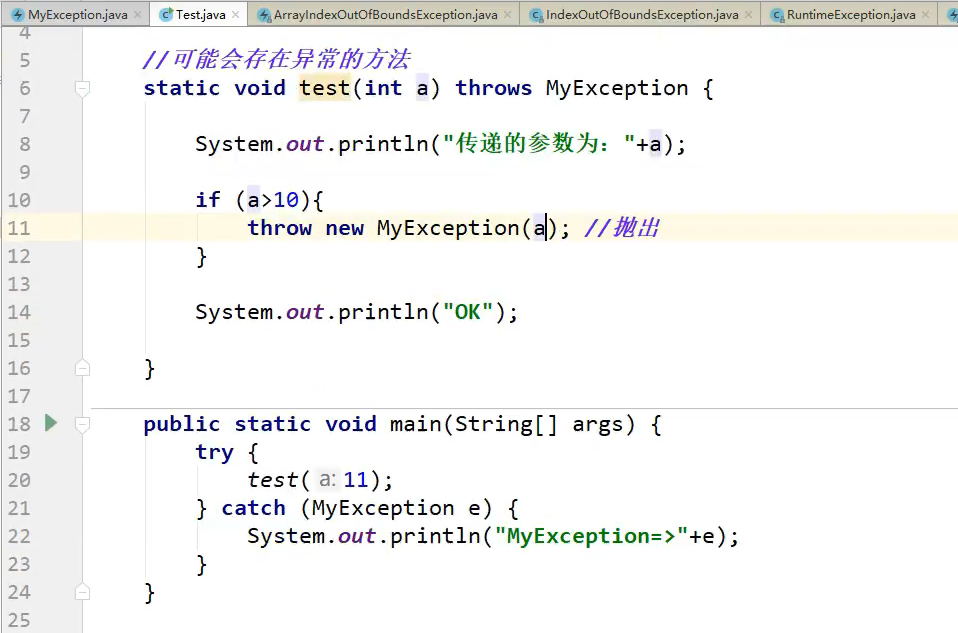Click the IndexOutOfBoundsException.java class icon
The image size is (958, 633).
[x=536, y=15]
